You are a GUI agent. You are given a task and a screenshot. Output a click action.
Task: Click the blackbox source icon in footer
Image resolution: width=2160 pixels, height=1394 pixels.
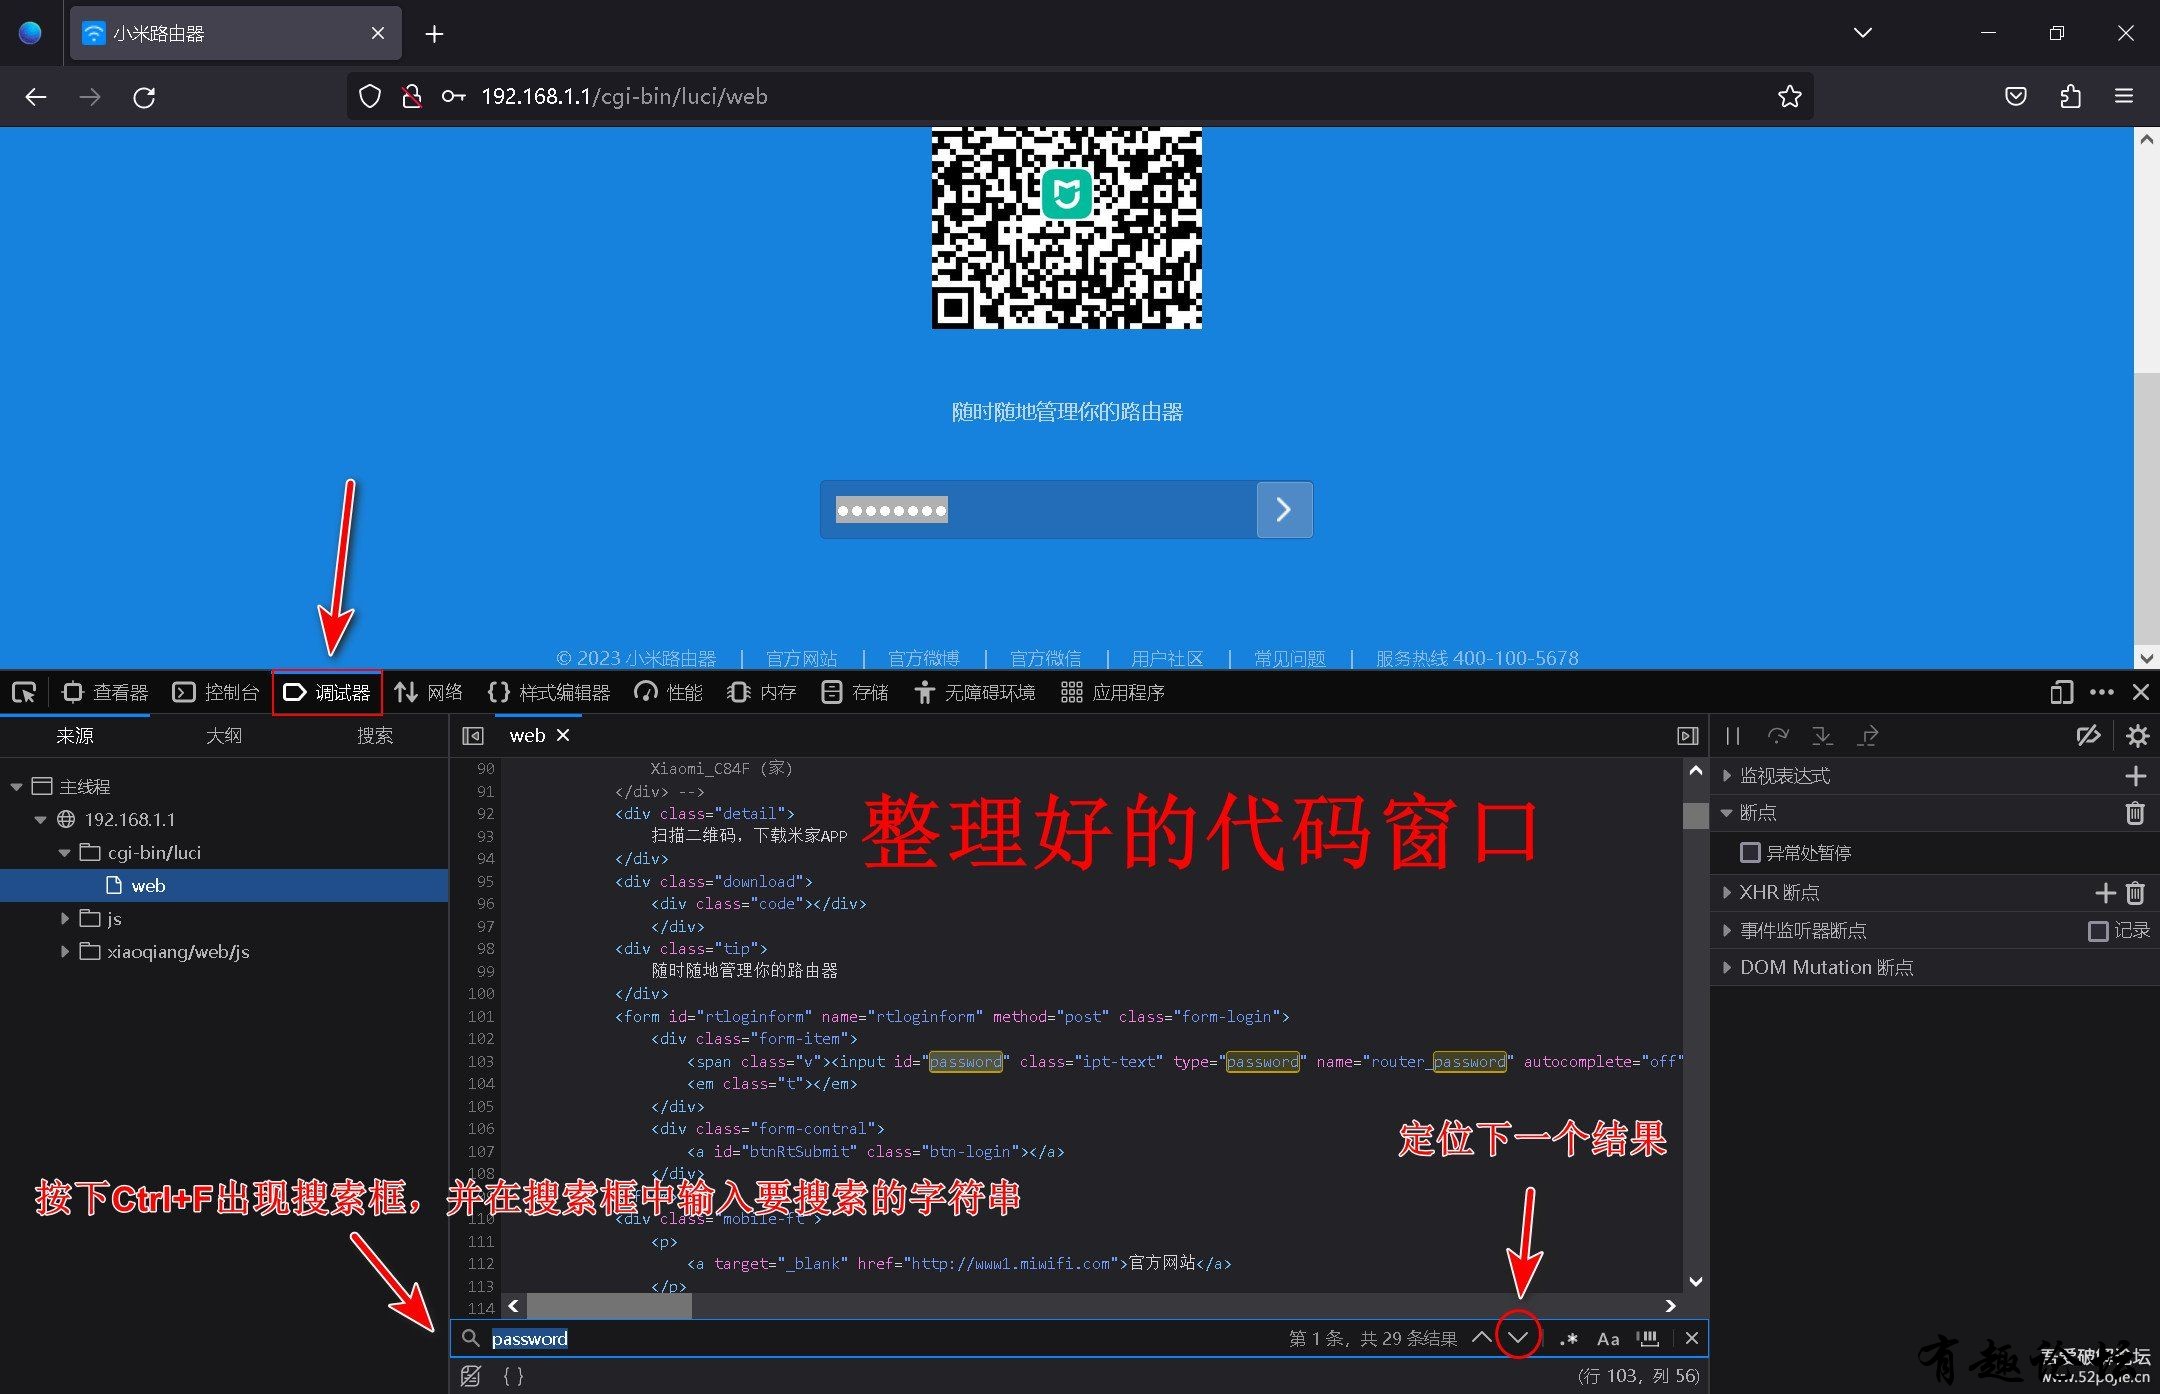click(x=471, y=1376)
